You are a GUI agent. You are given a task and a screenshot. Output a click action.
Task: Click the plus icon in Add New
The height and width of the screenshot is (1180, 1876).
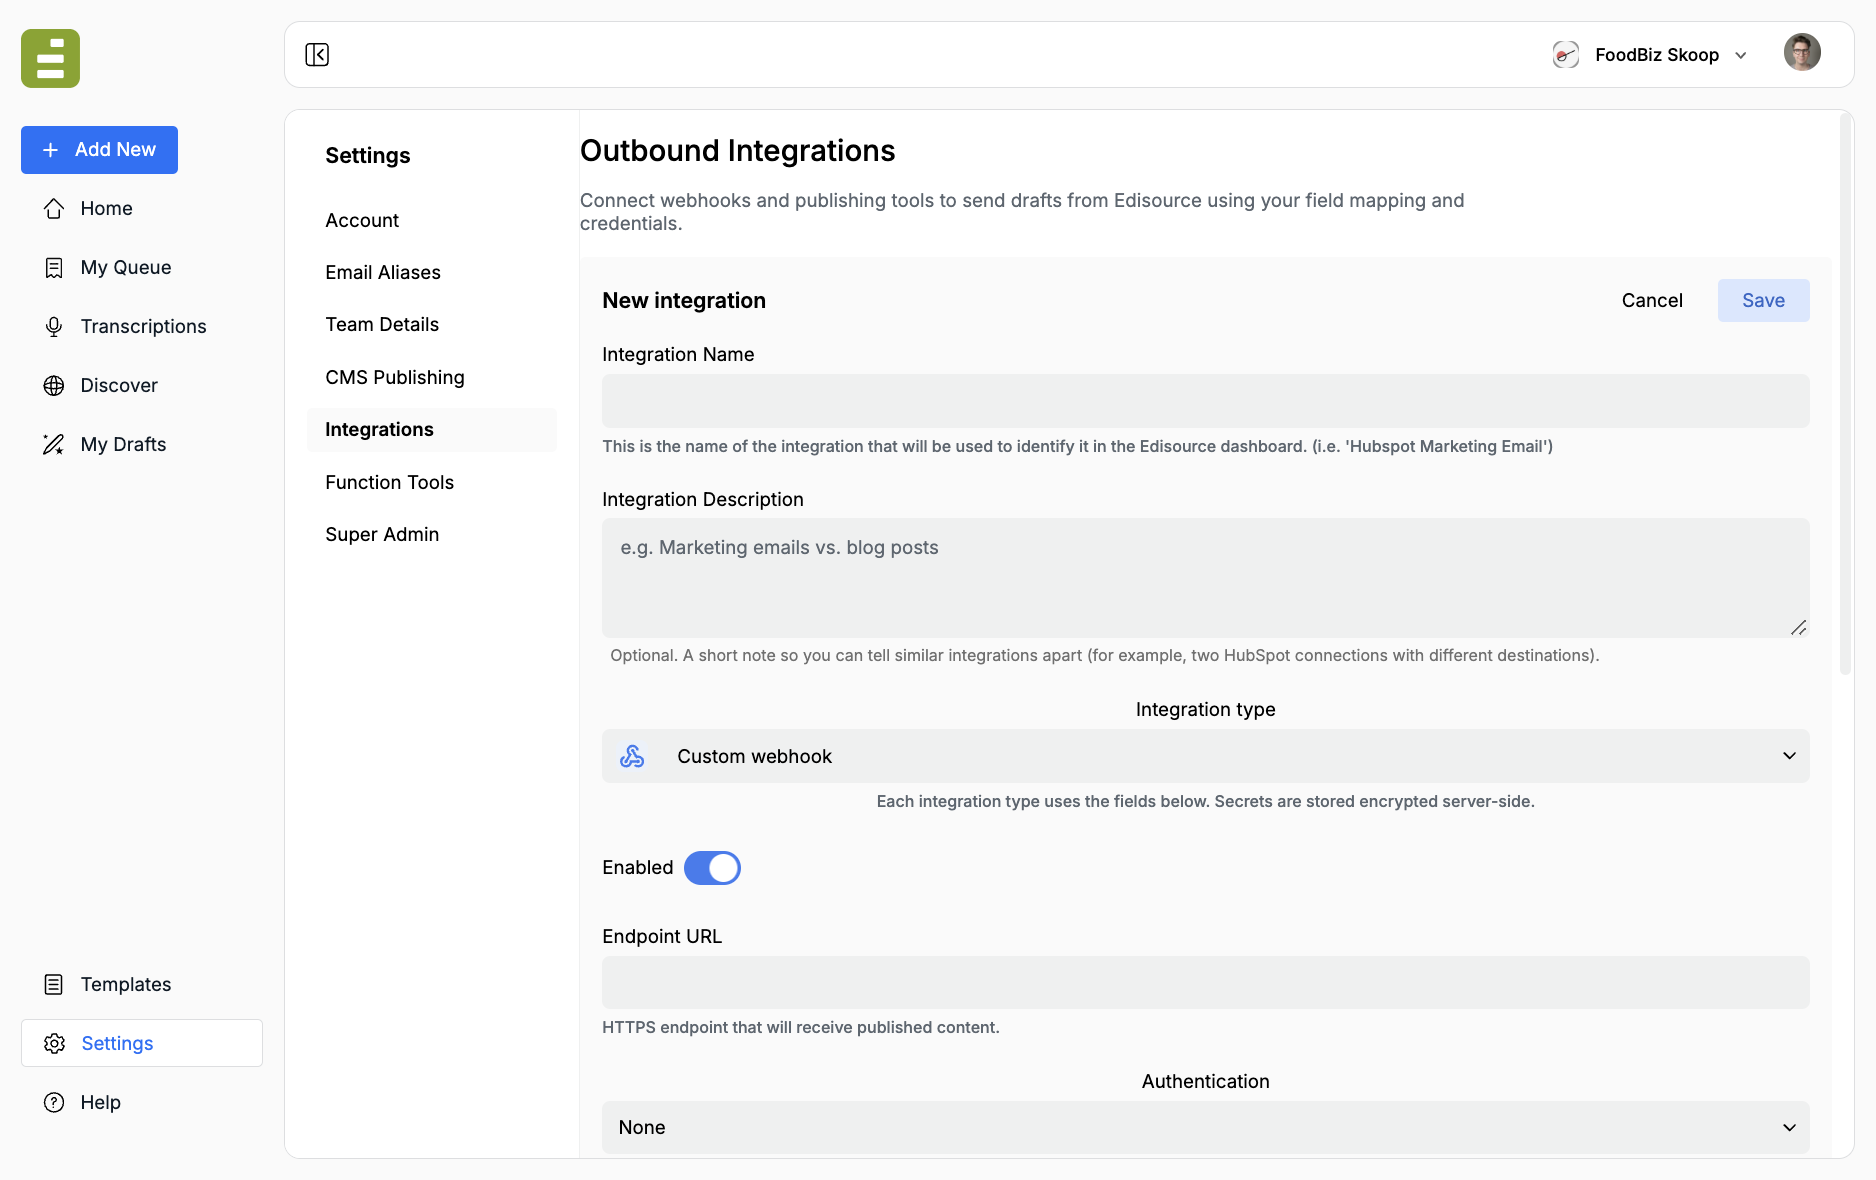coord(51,150)
